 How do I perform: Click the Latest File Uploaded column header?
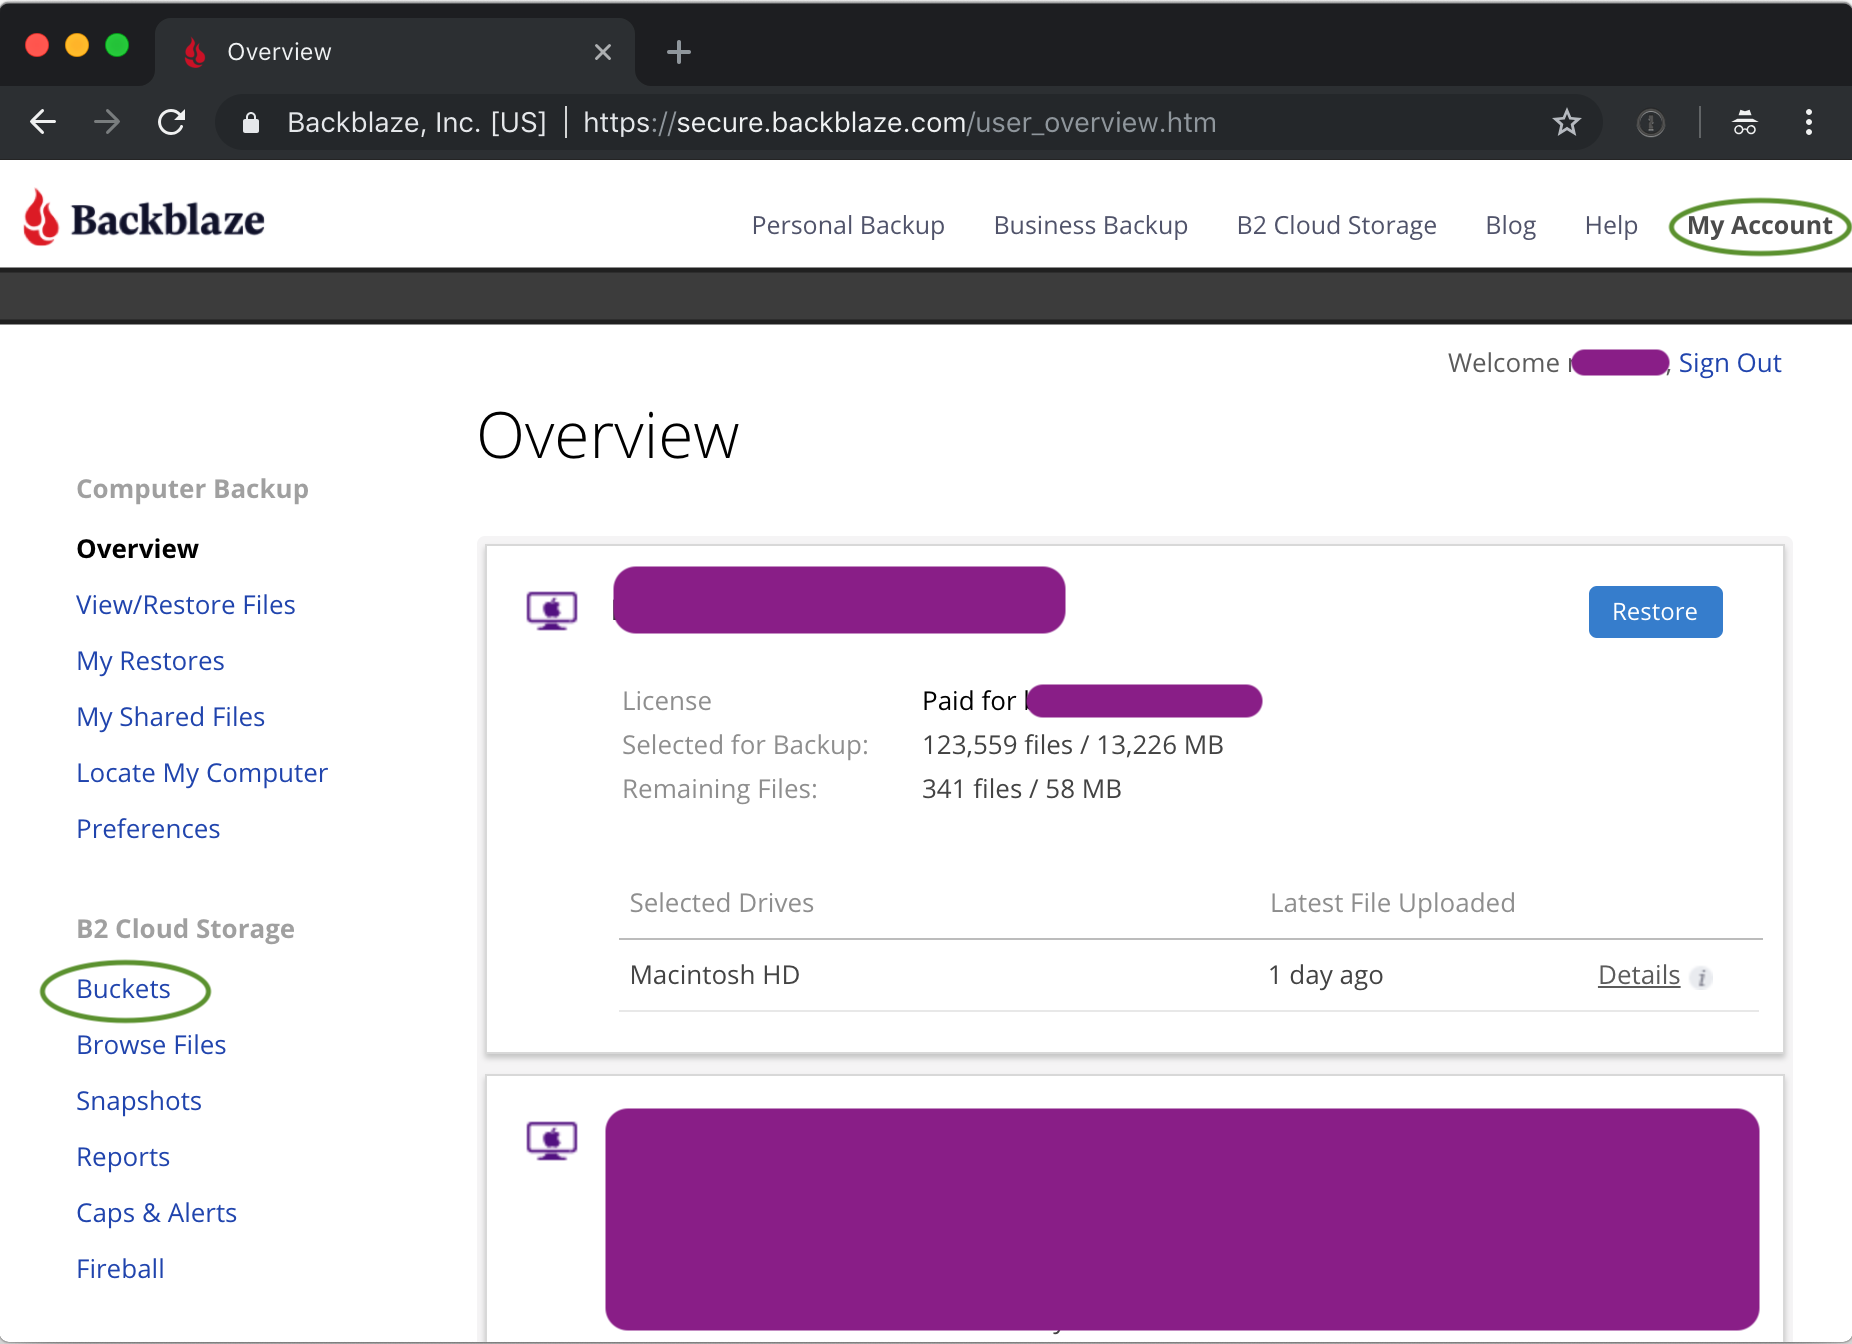(1392, 902)
